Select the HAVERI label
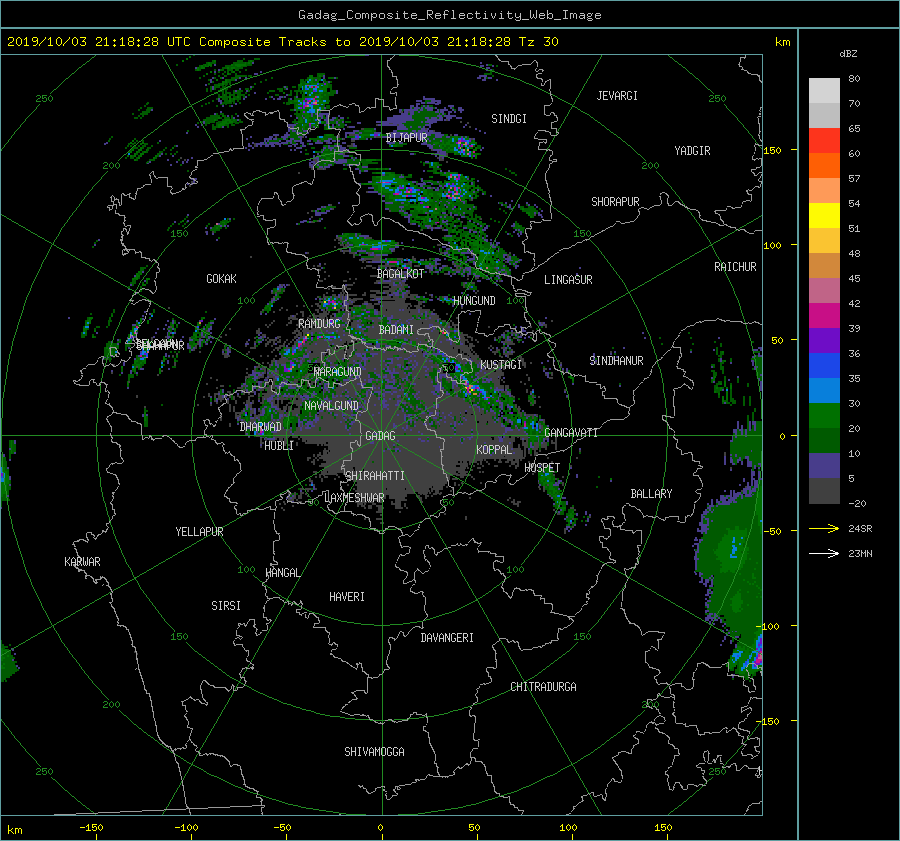Viewport: 900px width, 841px height. (x=347, y=597)
